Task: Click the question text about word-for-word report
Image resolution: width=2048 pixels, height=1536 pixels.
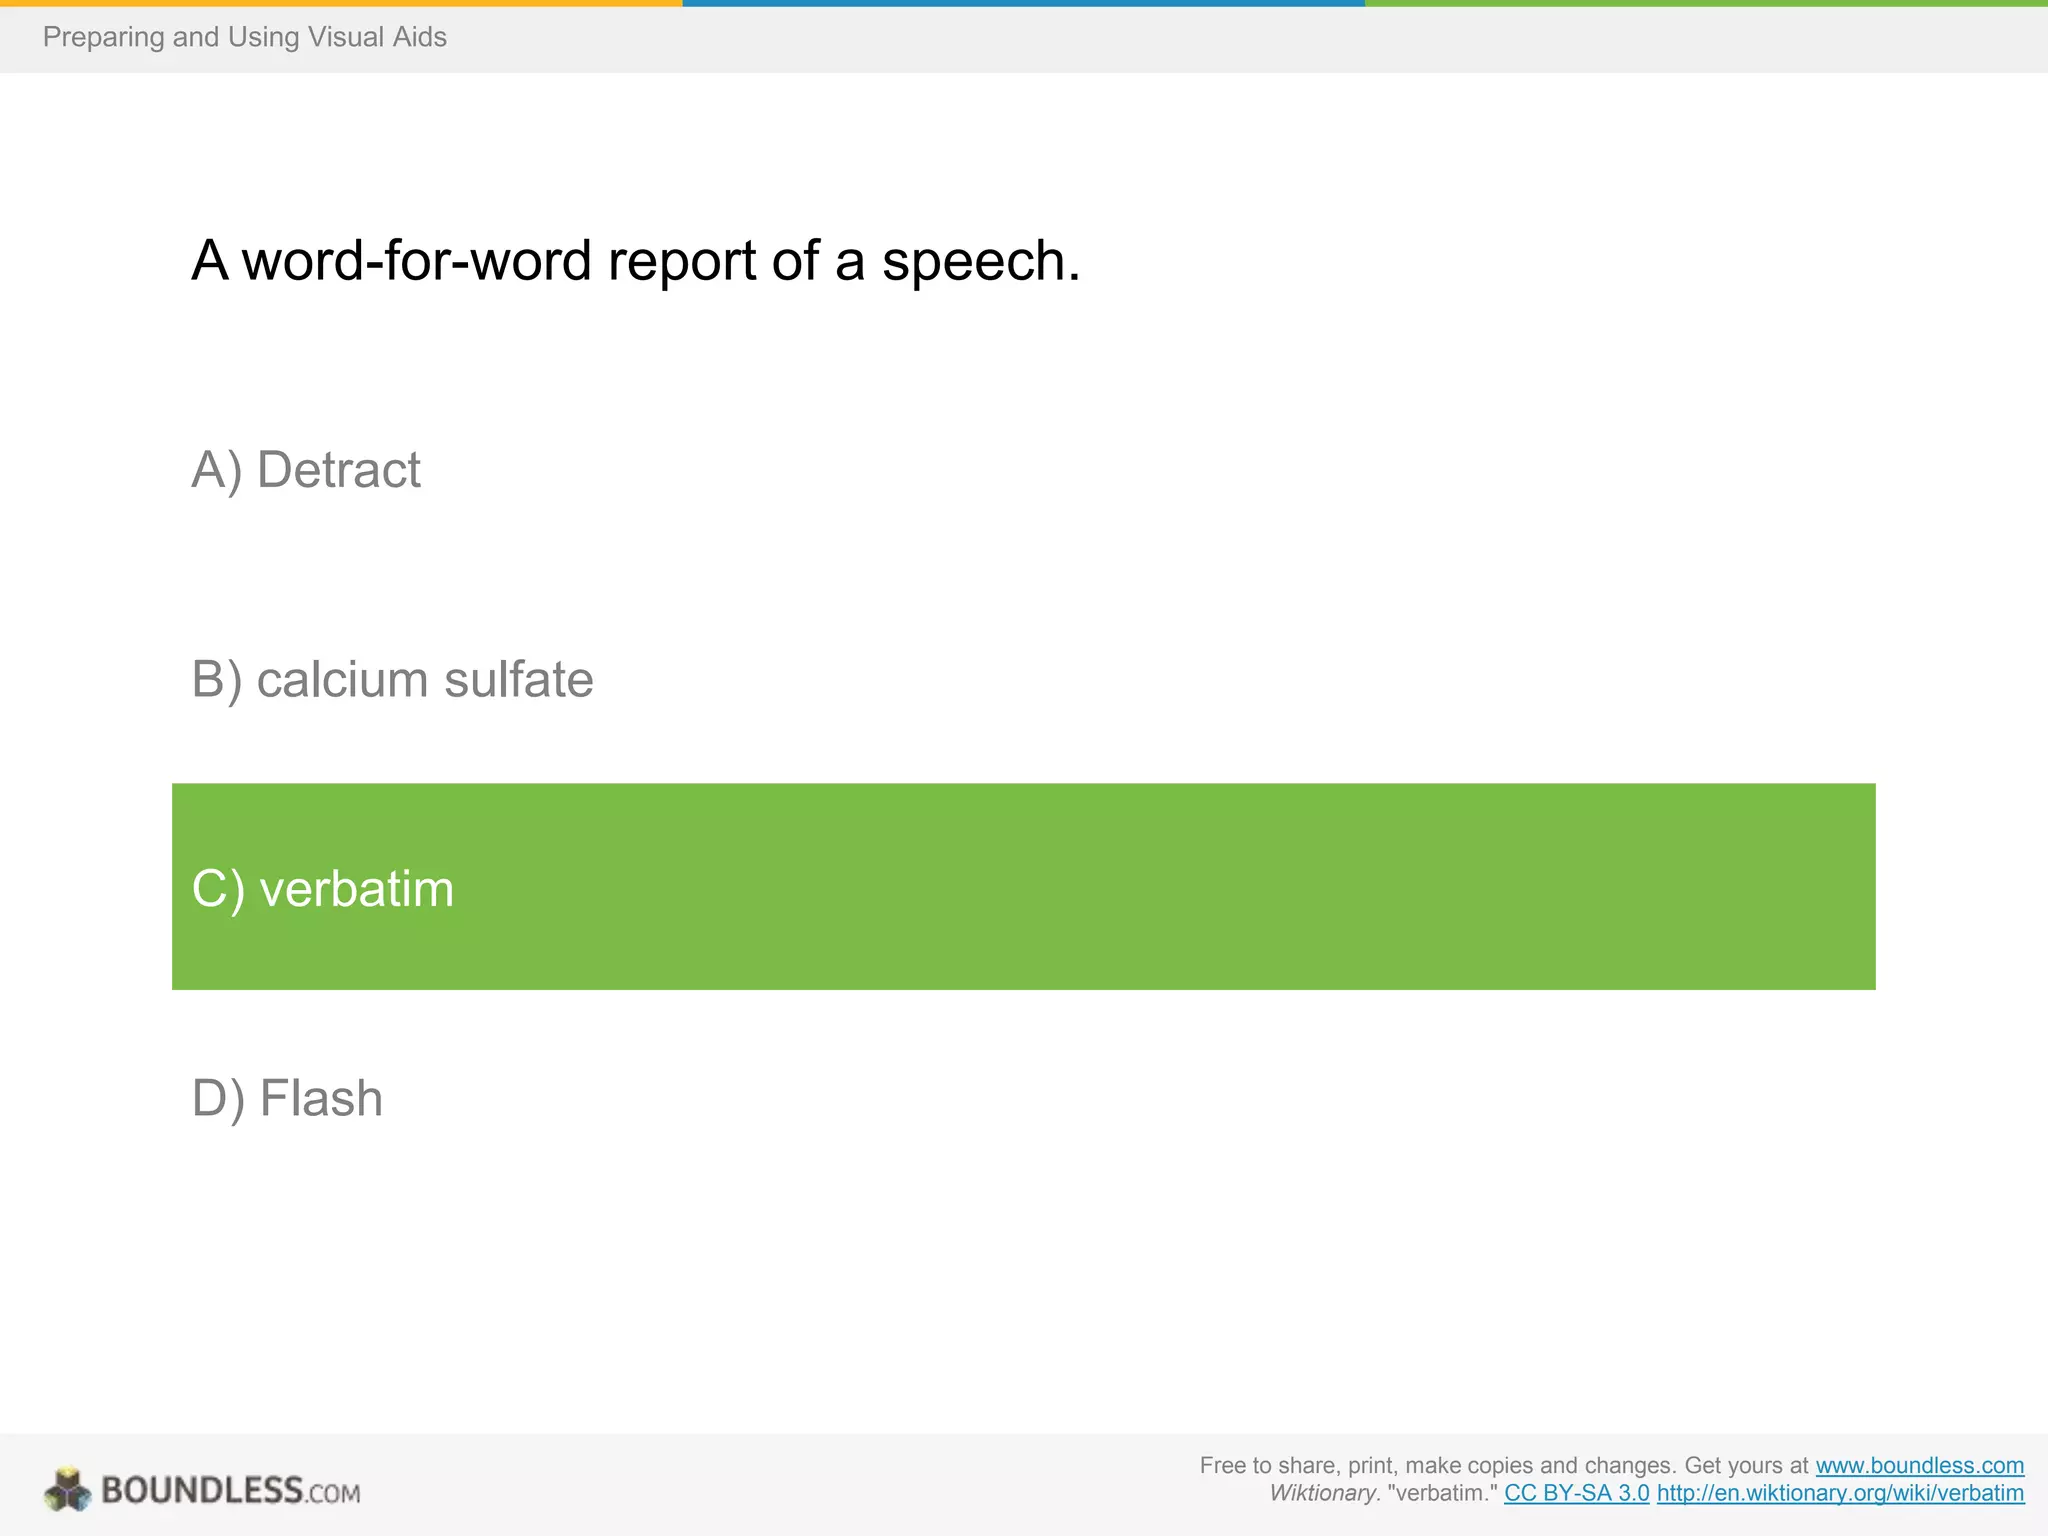Action: [636, 261]
